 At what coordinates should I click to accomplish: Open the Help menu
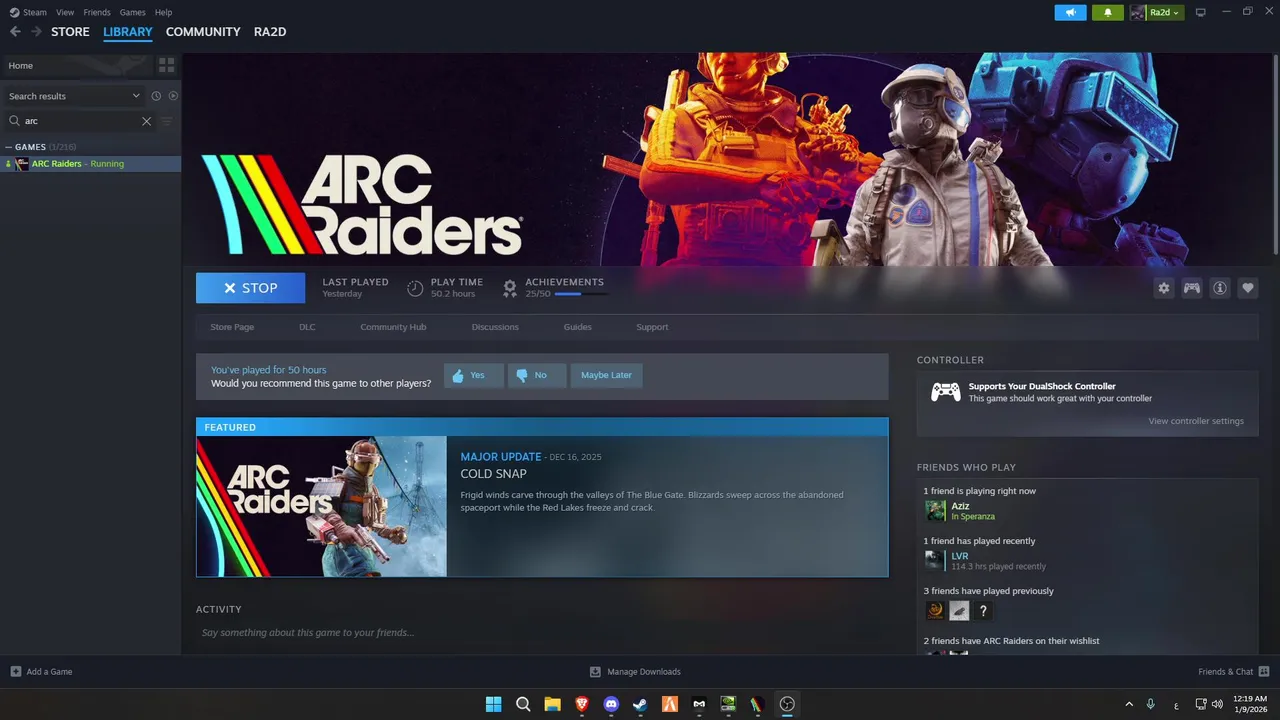point(163,12)
